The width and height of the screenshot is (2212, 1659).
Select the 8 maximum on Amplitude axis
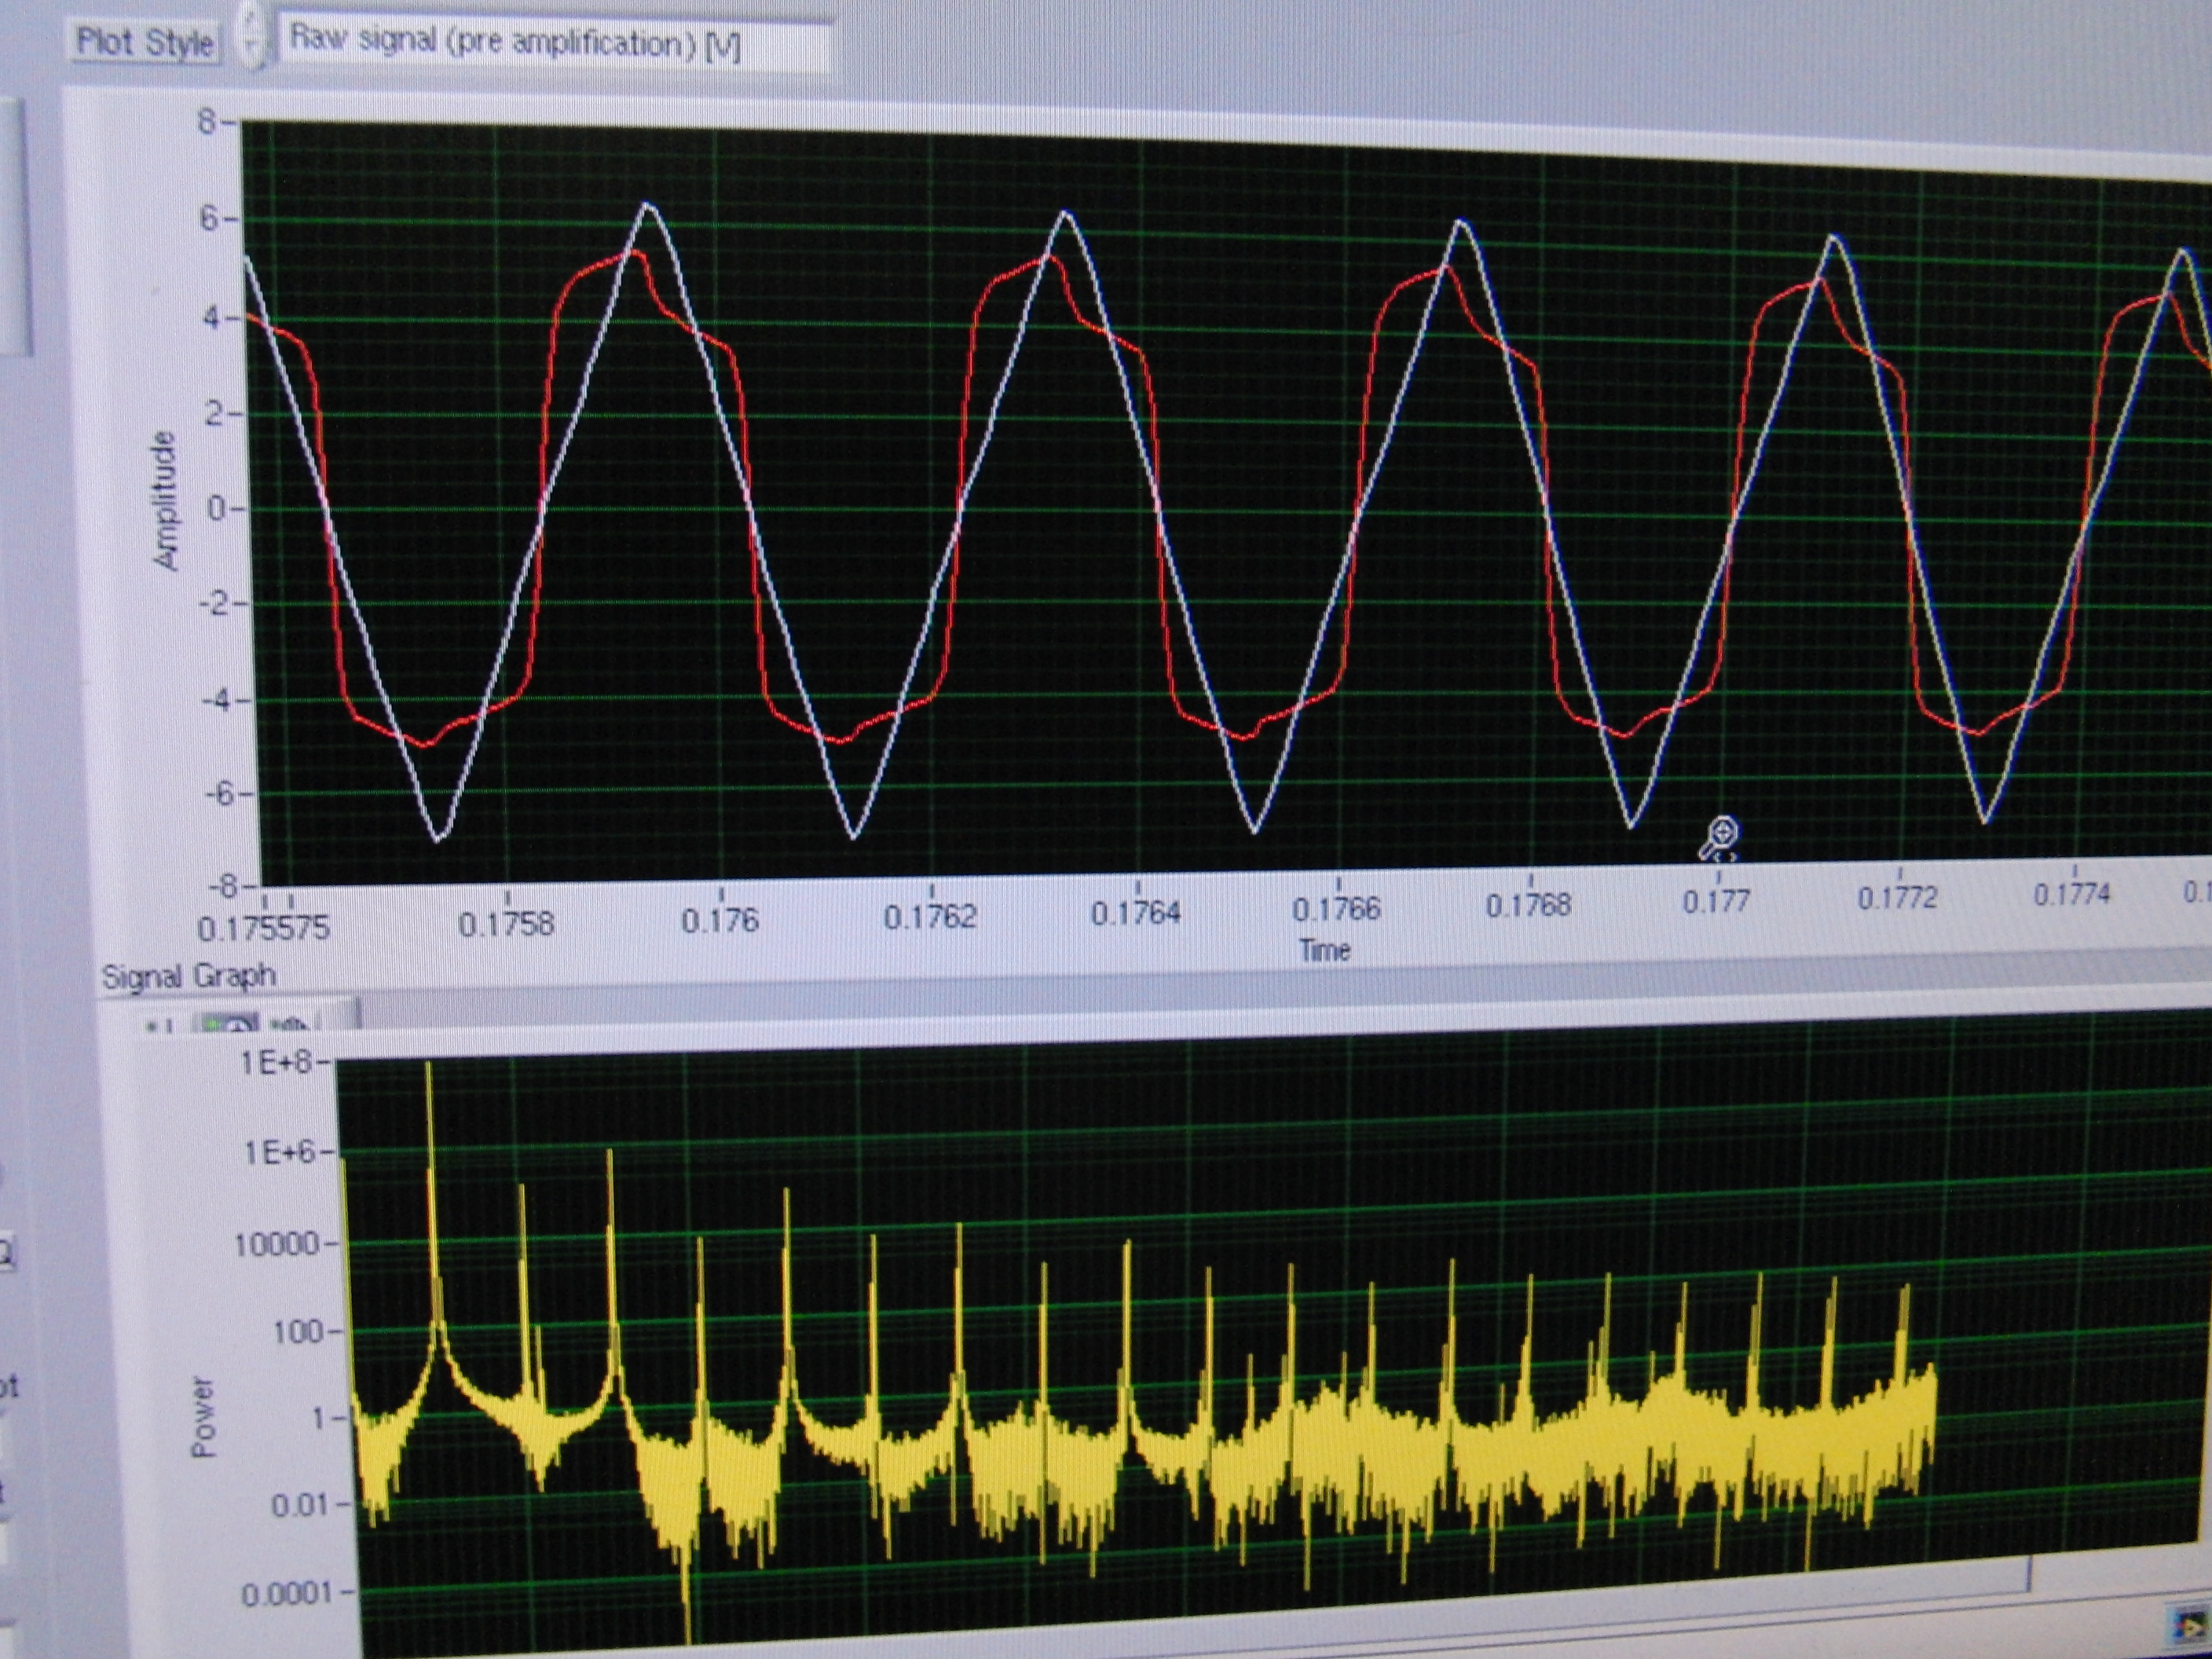tap(207, 122)
